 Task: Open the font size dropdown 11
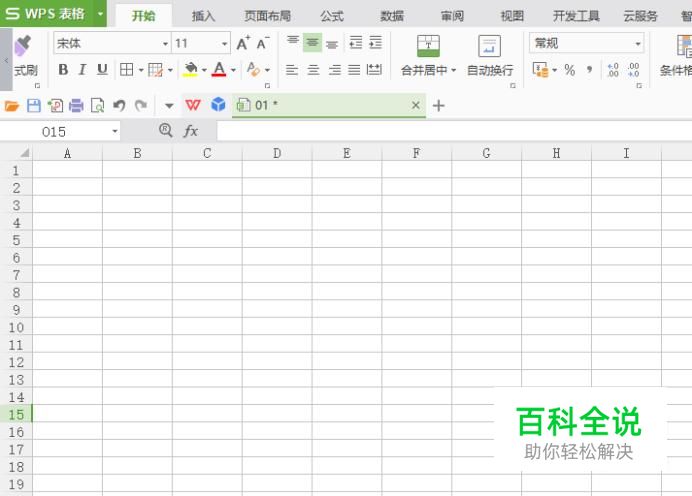click(224, 44)
